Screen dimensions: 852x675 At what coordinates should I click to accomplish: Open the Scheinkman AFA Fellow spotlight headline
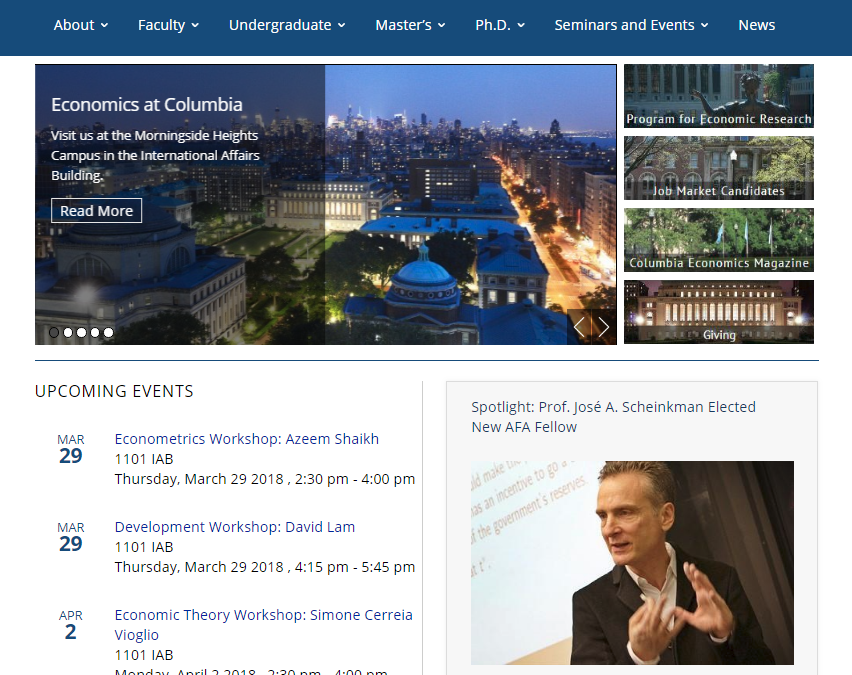(613, 417)
